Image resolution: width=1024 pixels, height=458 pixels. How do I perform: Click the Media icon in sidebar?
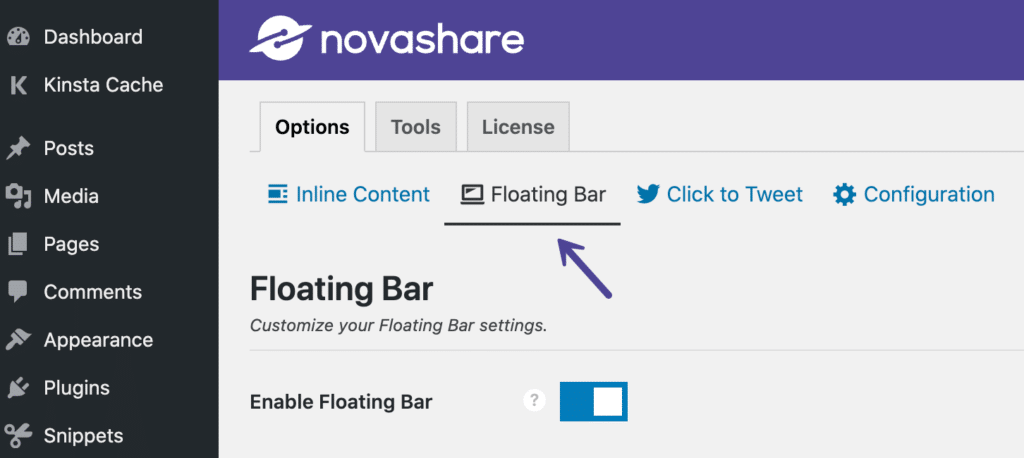18,196
